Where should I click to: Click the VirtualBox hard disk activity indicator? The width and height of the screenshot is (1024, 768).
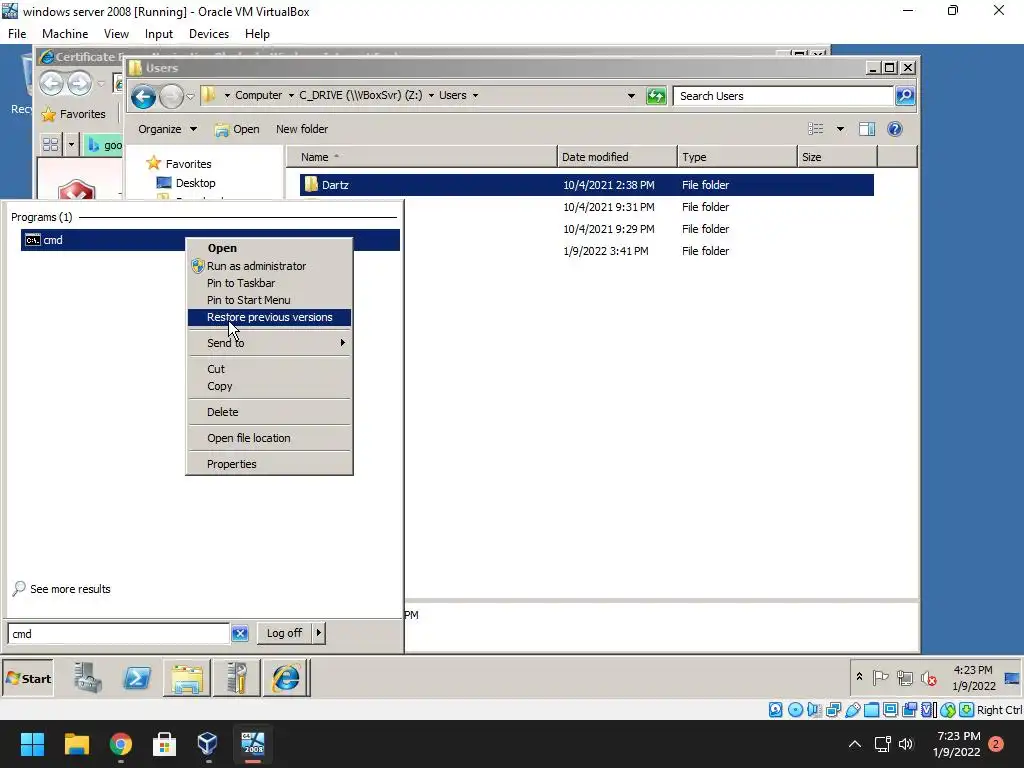click(775, 710)
